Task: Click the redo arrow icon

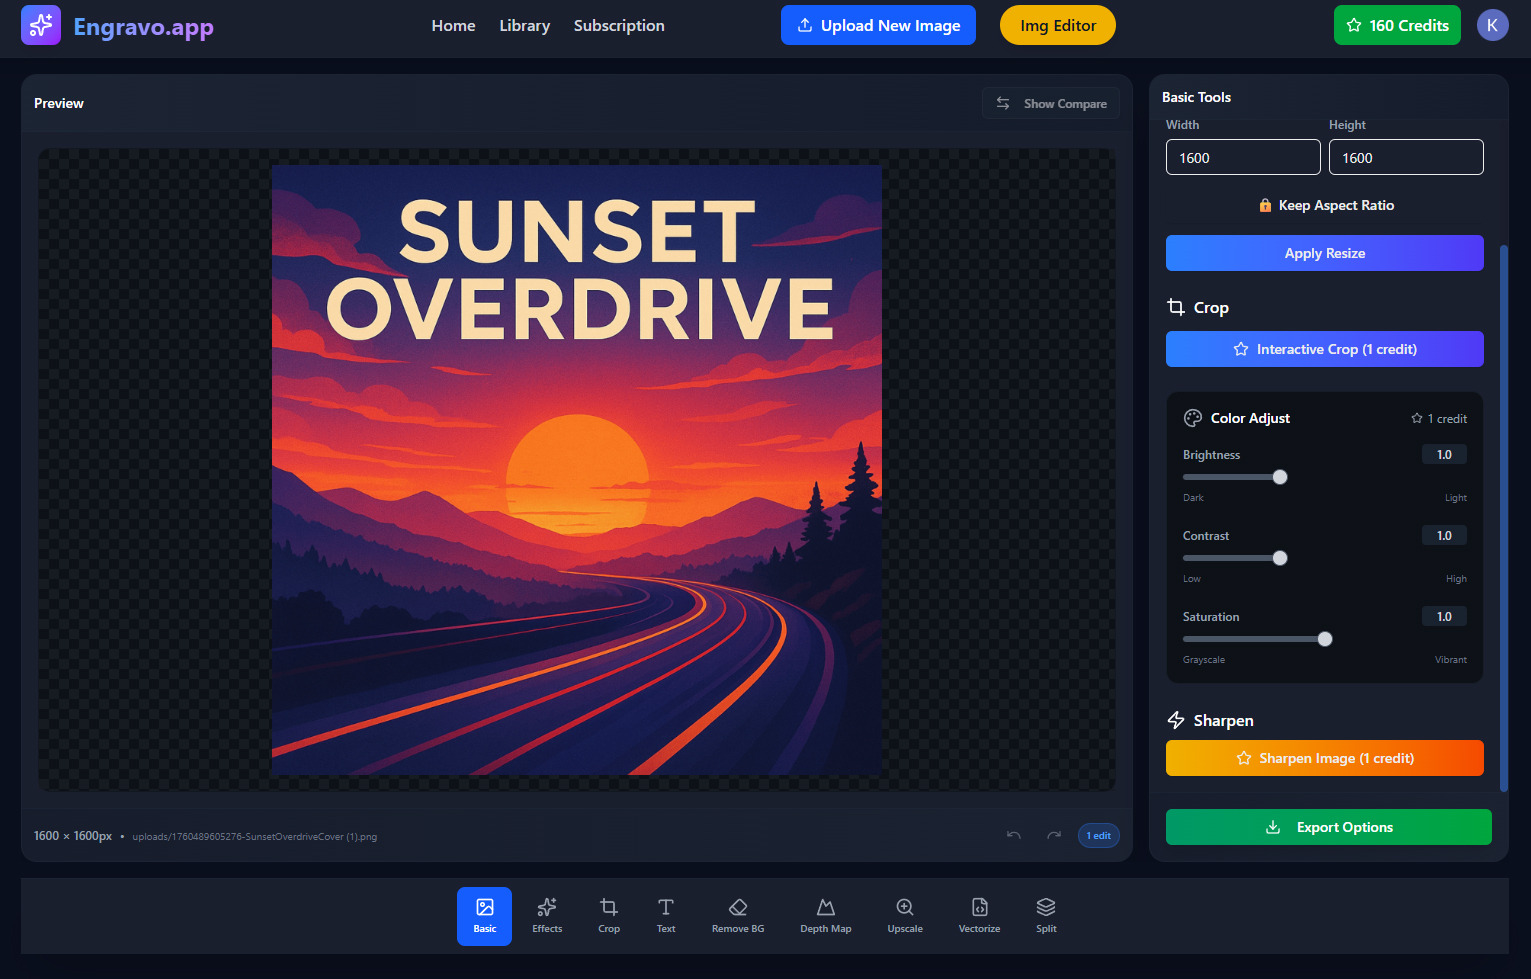Action: (1054, 835)
